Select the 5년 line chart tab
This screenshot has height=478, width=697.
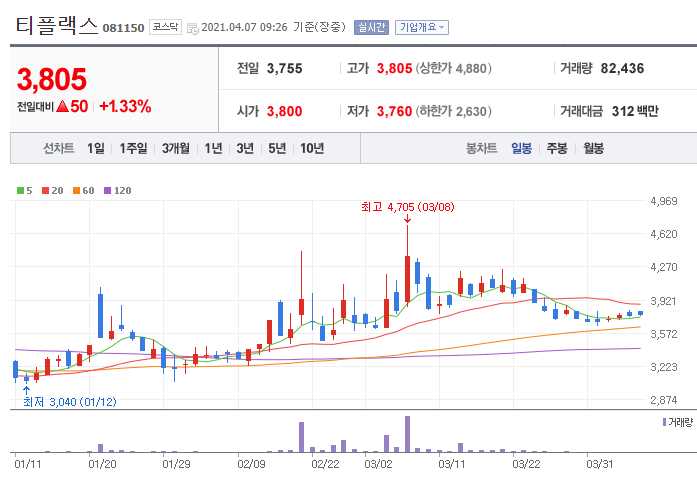coord(277,148)
